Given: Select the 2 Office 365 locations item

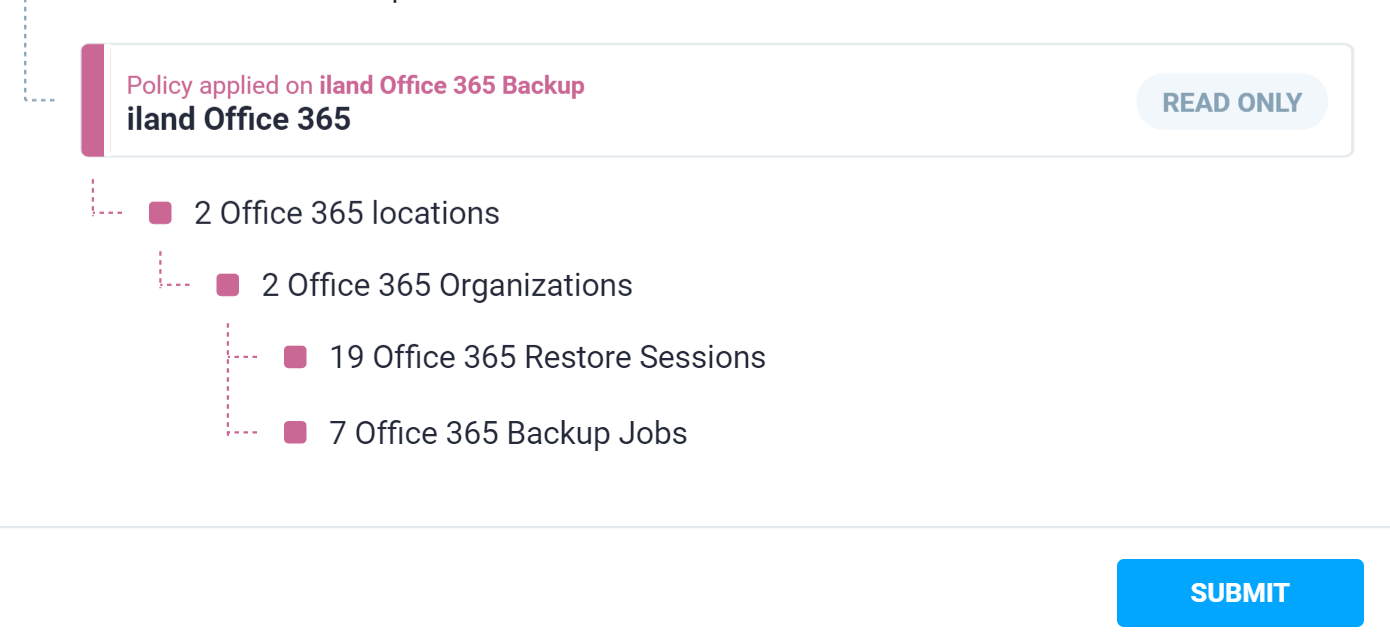Looking at the screenshot, I should coord(346,213).
